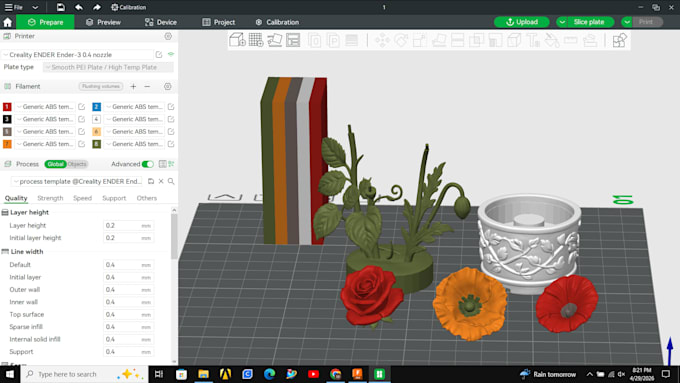Open the File menu

14,7
